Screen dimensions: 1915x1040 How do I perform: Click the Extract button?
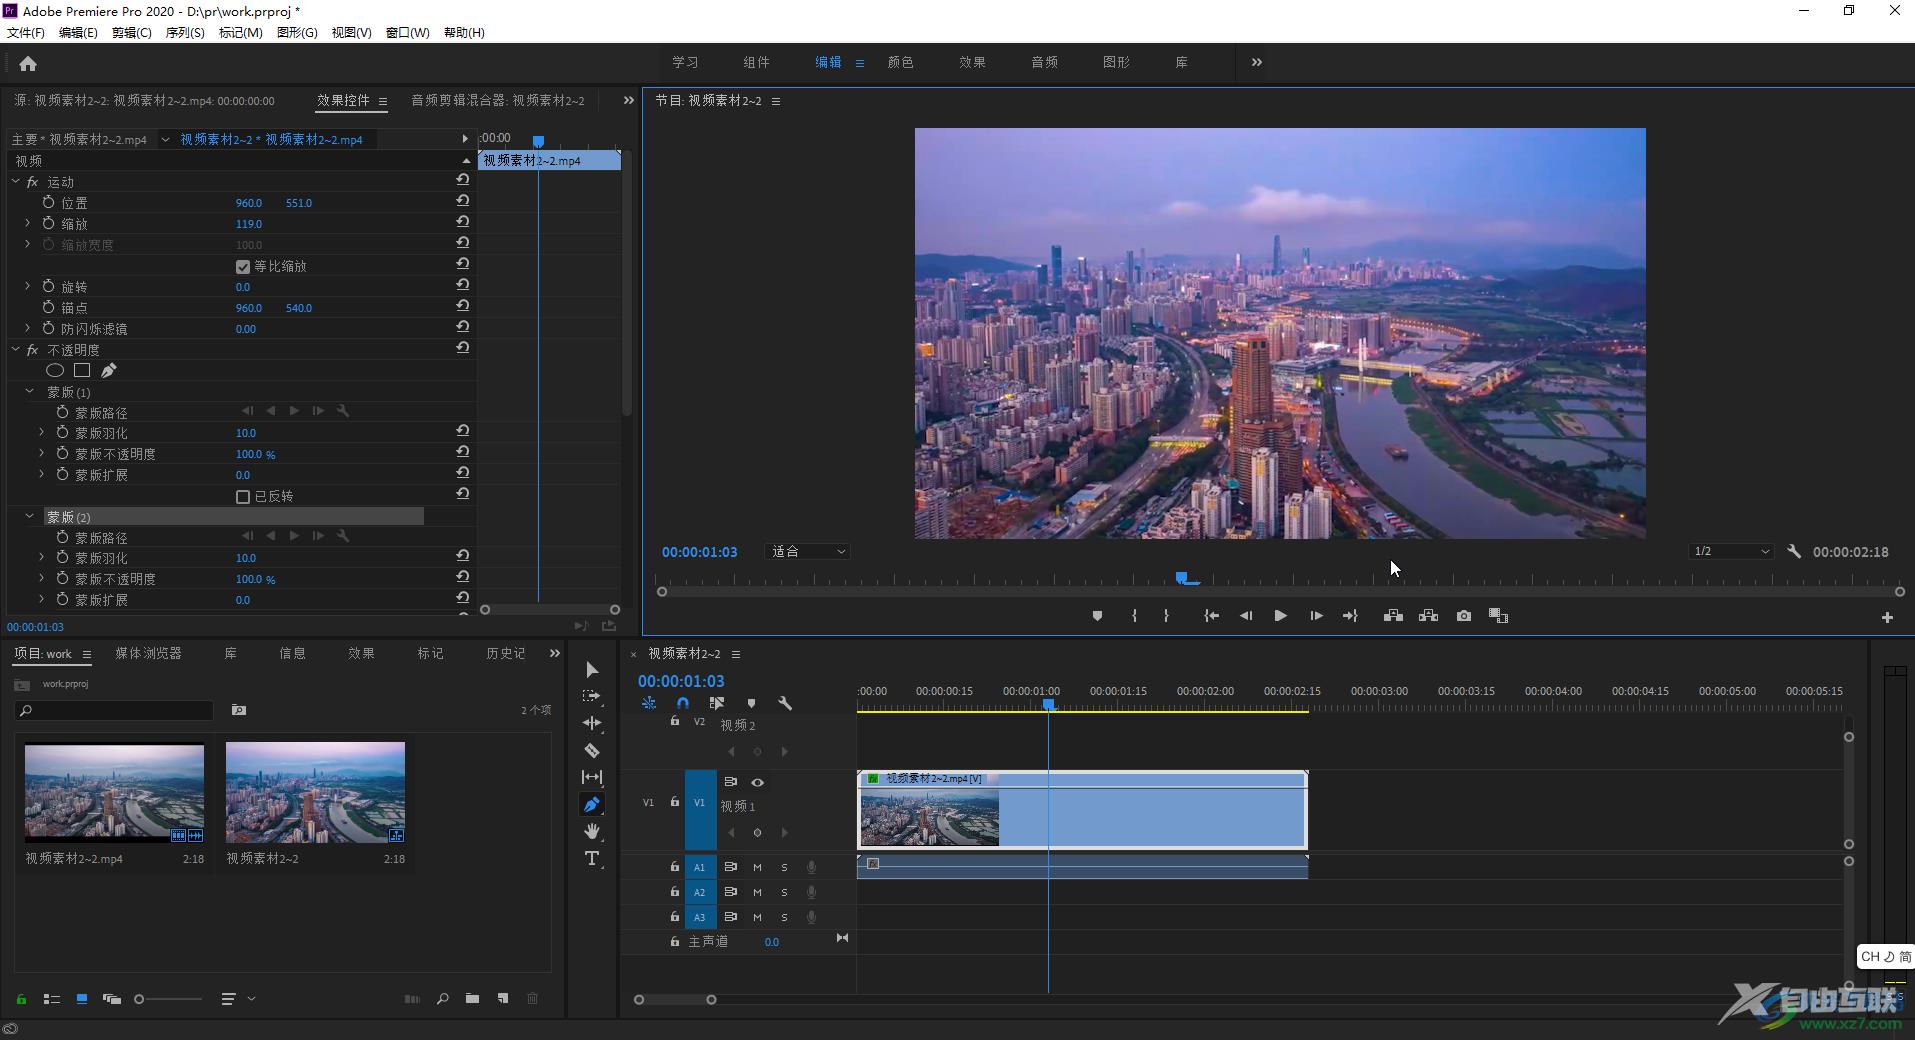[x=1428, y=616]
